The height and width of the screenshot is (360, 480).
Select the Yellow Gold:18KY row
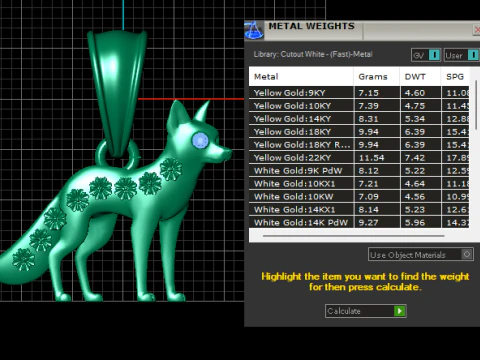(359, 132)
